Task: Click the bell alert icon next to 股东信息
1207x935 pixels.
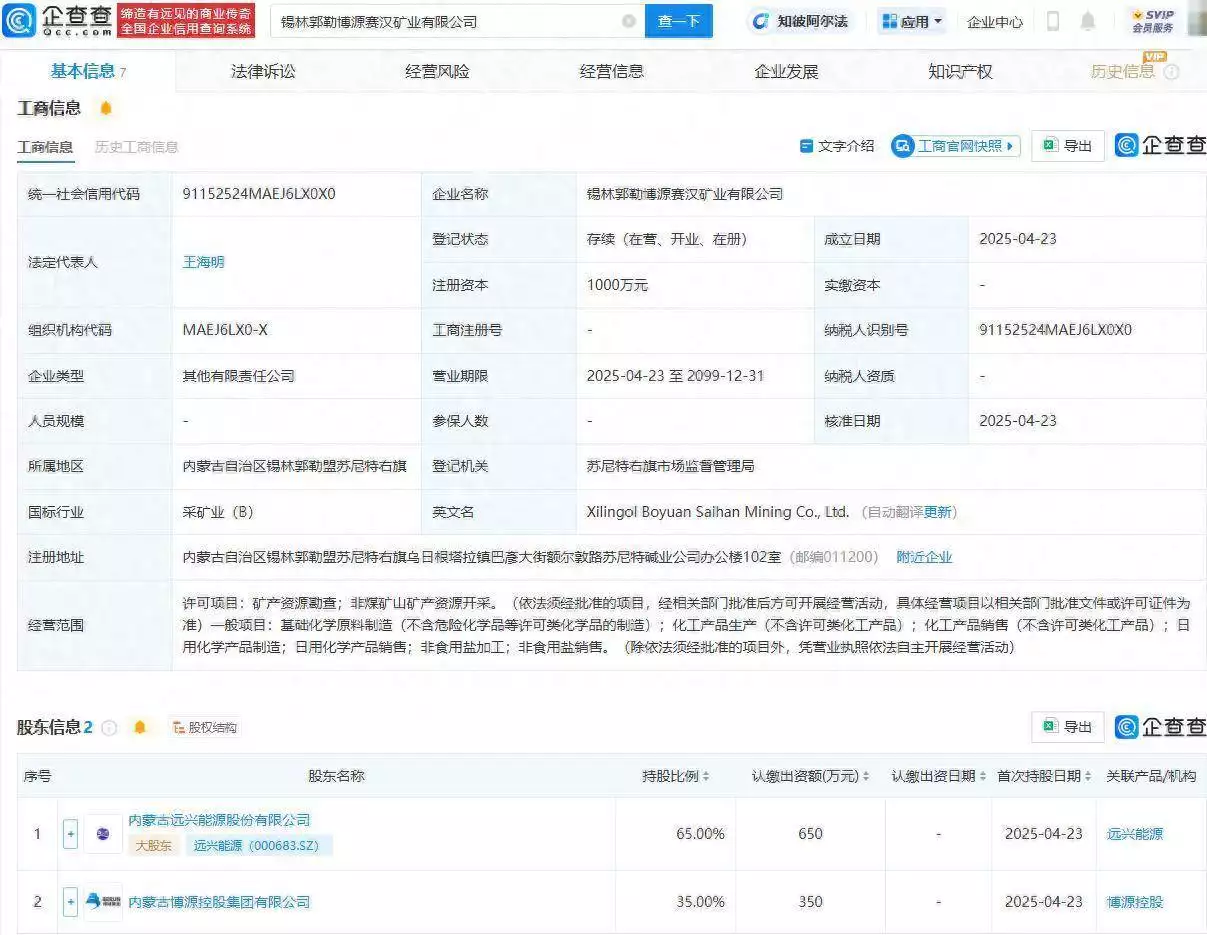Action: pyautogui.click(x=139, y=727)
